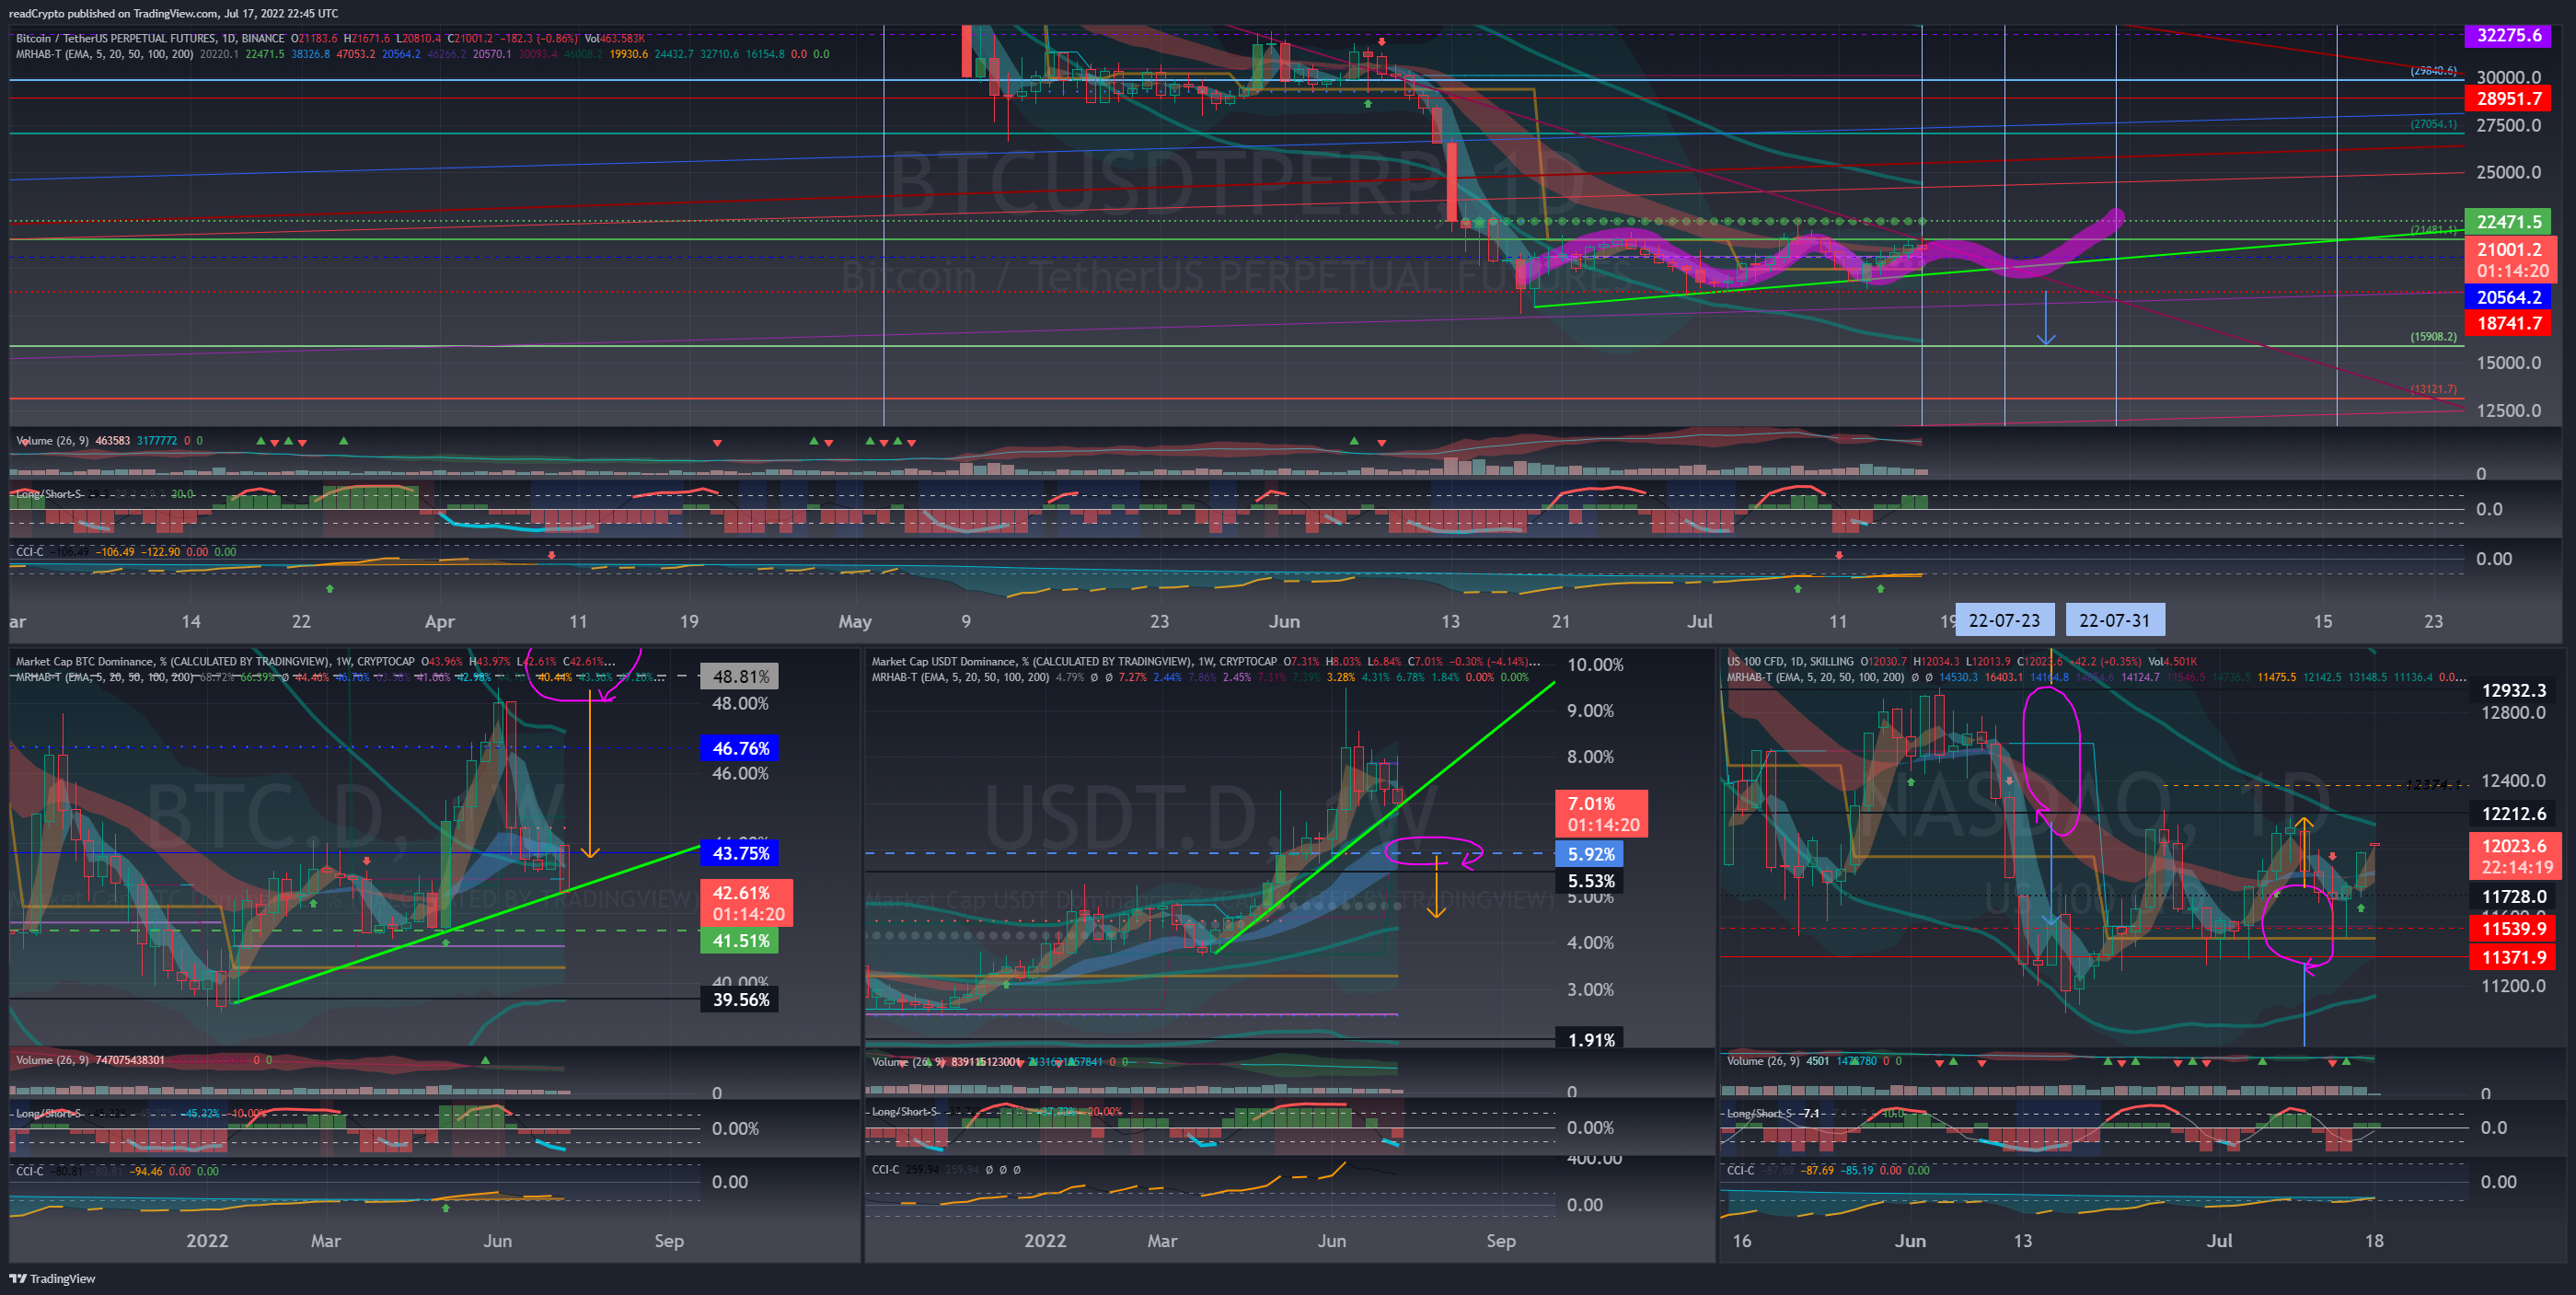Click the green 22471.5 price label
This screenshot has height=1295, width=2576.
pos(2508,221)
